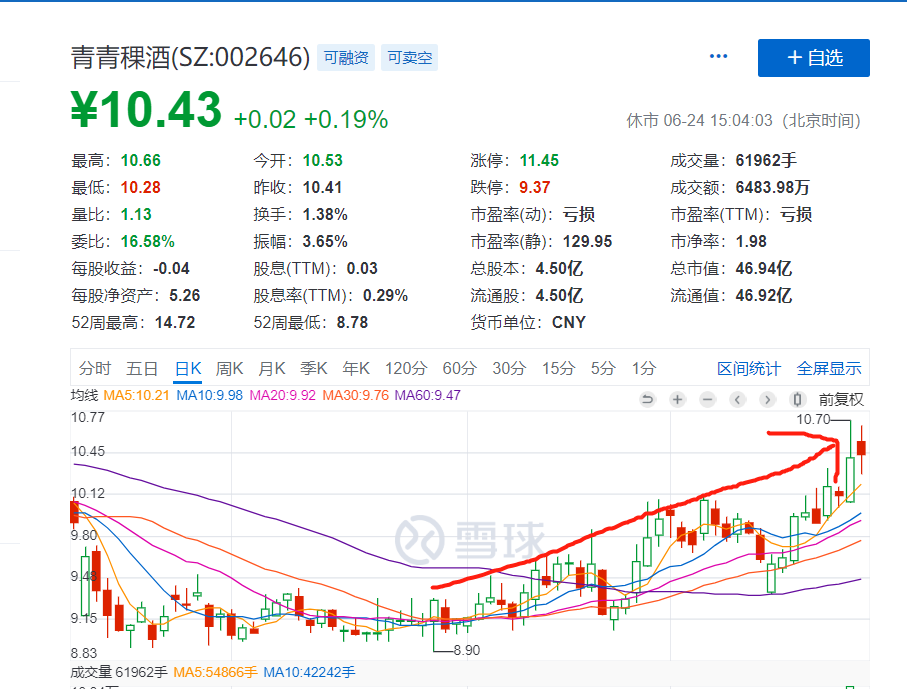Click the MA30:9.76 indicator label
907x689 pixels.
point(356,396)
